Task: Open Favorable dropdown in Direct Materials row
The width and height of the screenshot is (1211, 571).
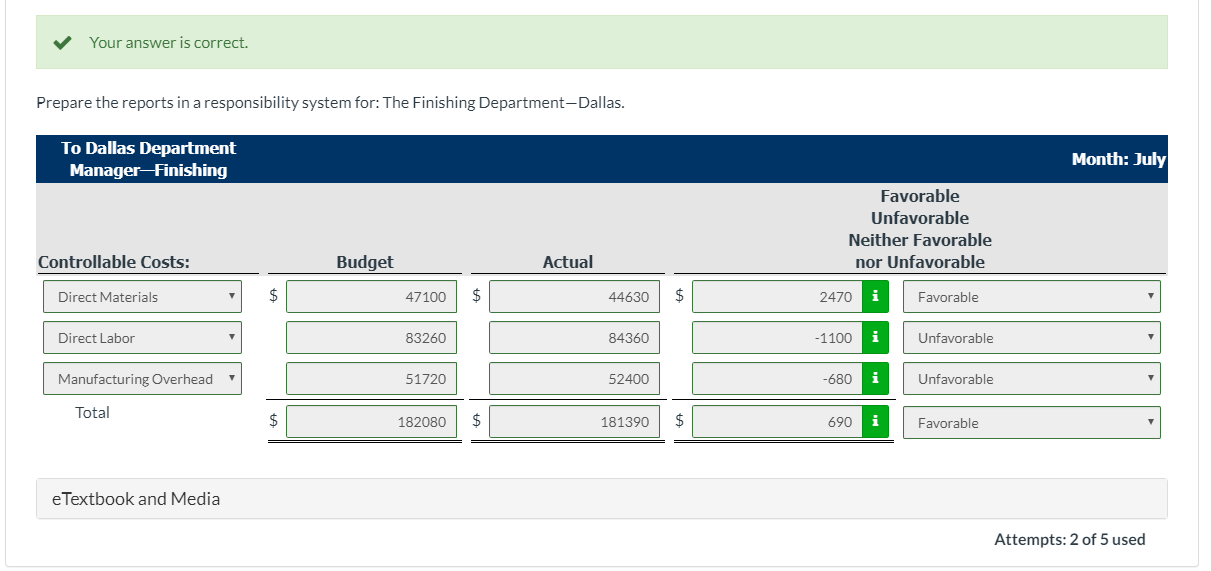Action: click(1032, 297)
